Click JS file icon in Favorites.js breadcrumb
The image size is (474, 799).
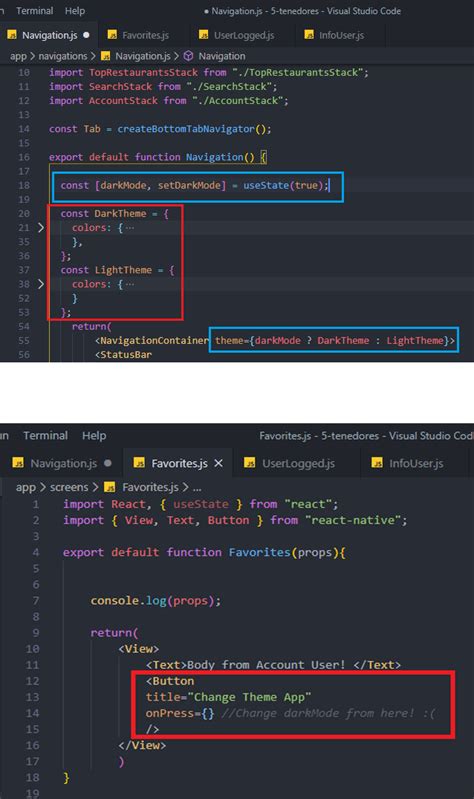(110, 488)
